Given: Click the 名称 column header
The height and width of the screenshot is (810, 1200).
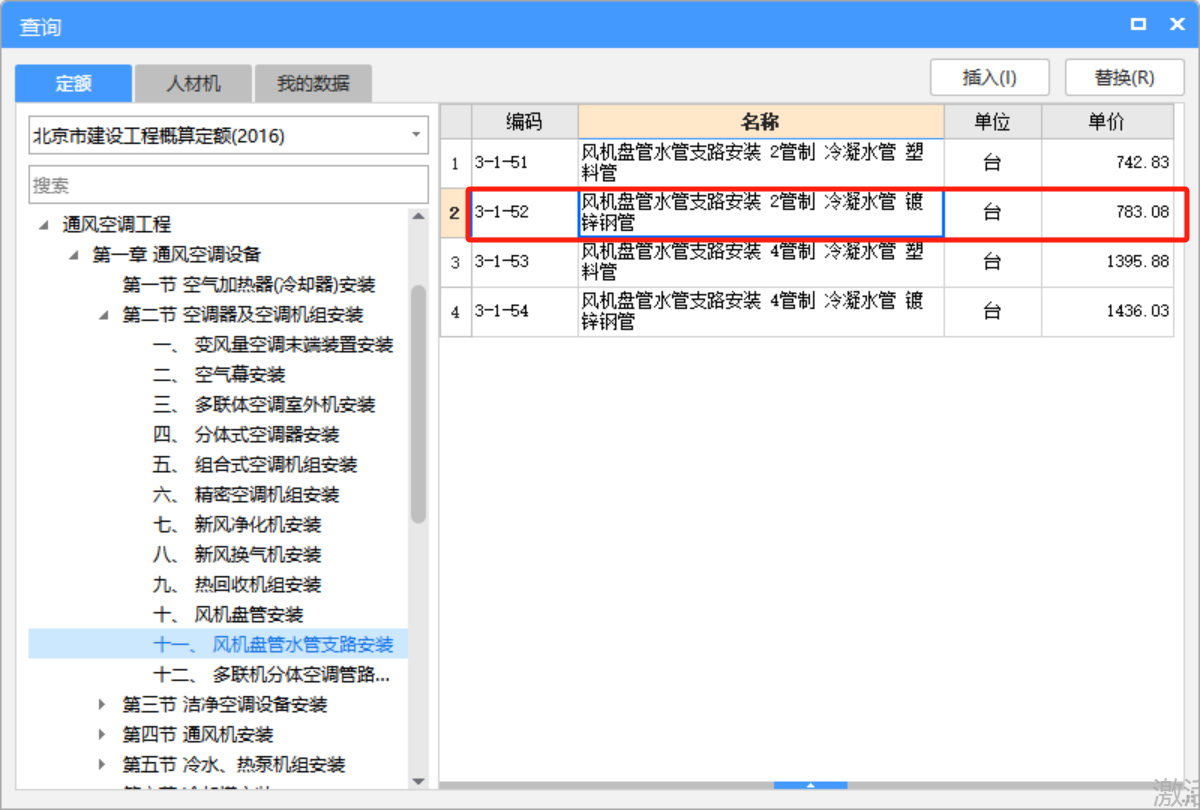Looking at the screenshot, I should pyautogui.click(x=761, y=122).
